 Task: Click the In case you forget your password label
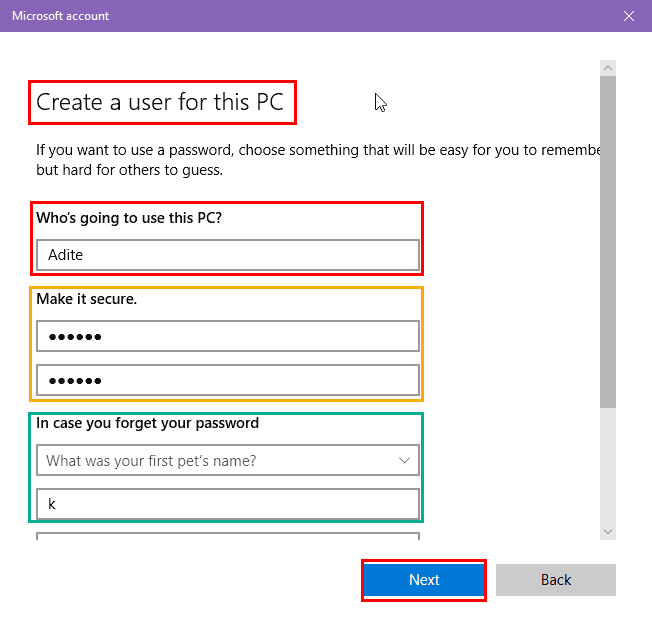coord(147,423)
